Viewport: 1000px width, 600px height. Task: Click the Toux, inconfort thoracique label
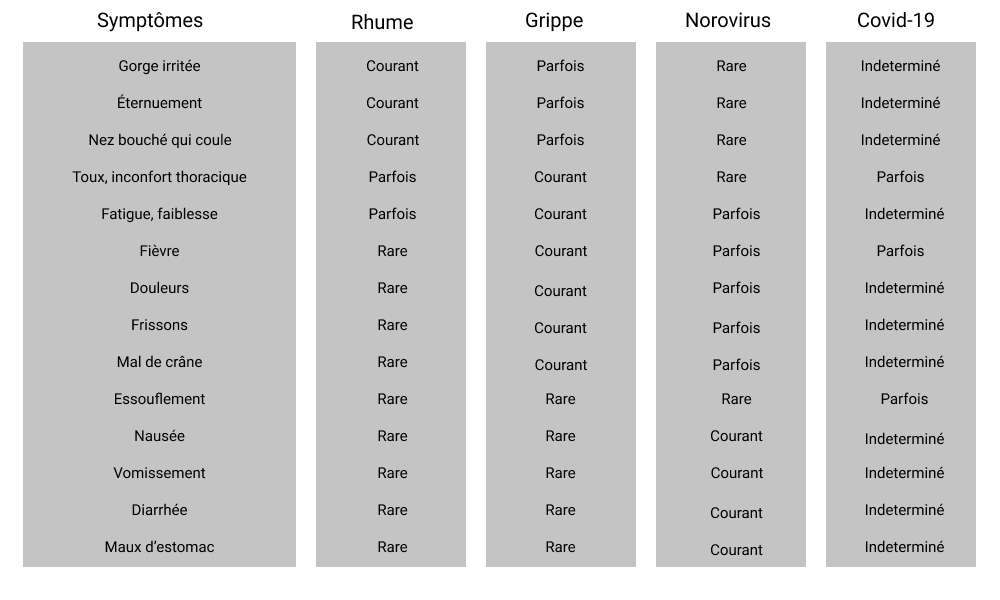click(x=159, y=177)
